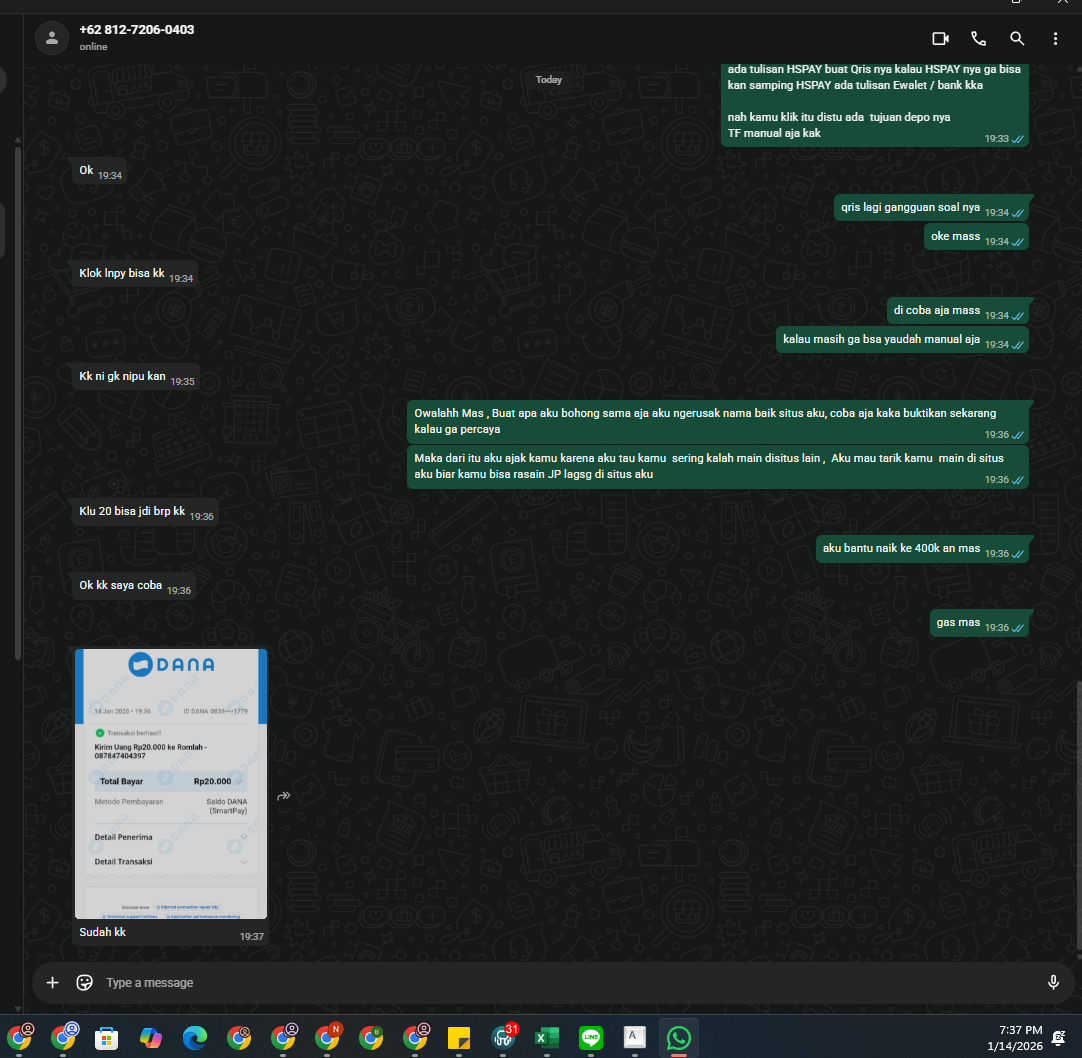Click the 'Ok kk saya coba' message

[x=134, y=585]
